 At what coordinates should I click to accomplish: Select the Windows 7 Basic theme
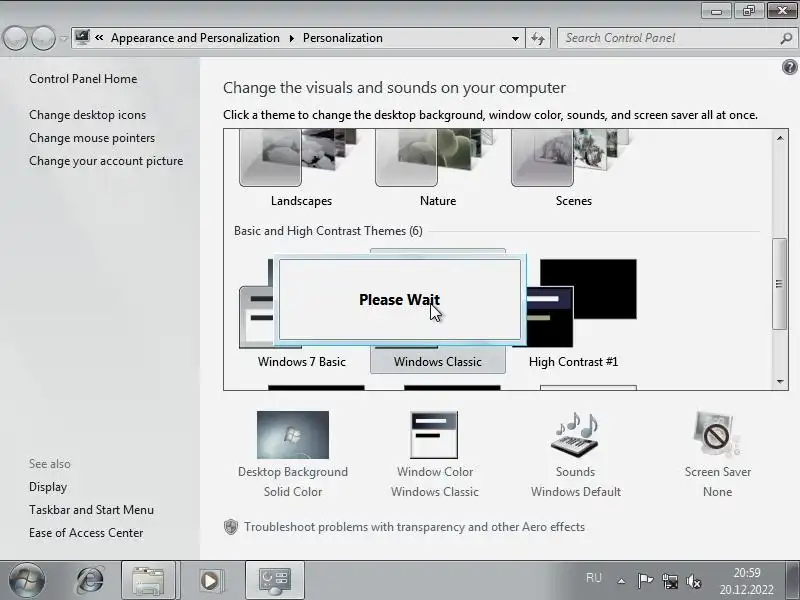[x=302, y=362]
